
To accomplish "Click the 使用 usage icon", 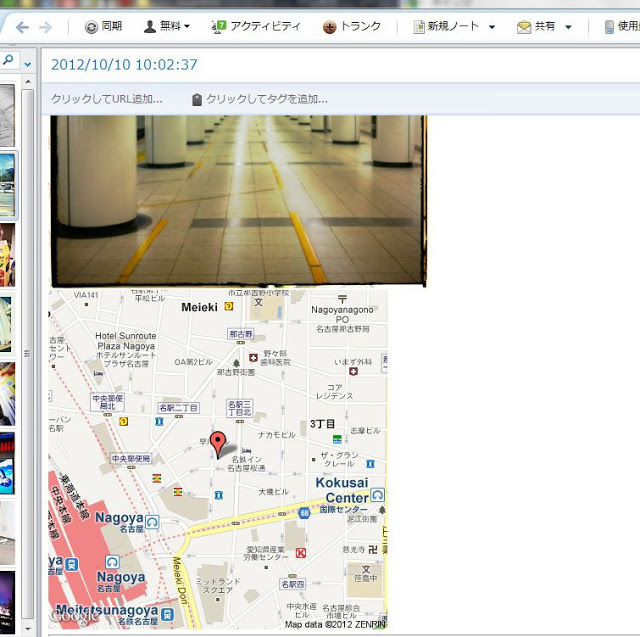I will click(609, 27).
